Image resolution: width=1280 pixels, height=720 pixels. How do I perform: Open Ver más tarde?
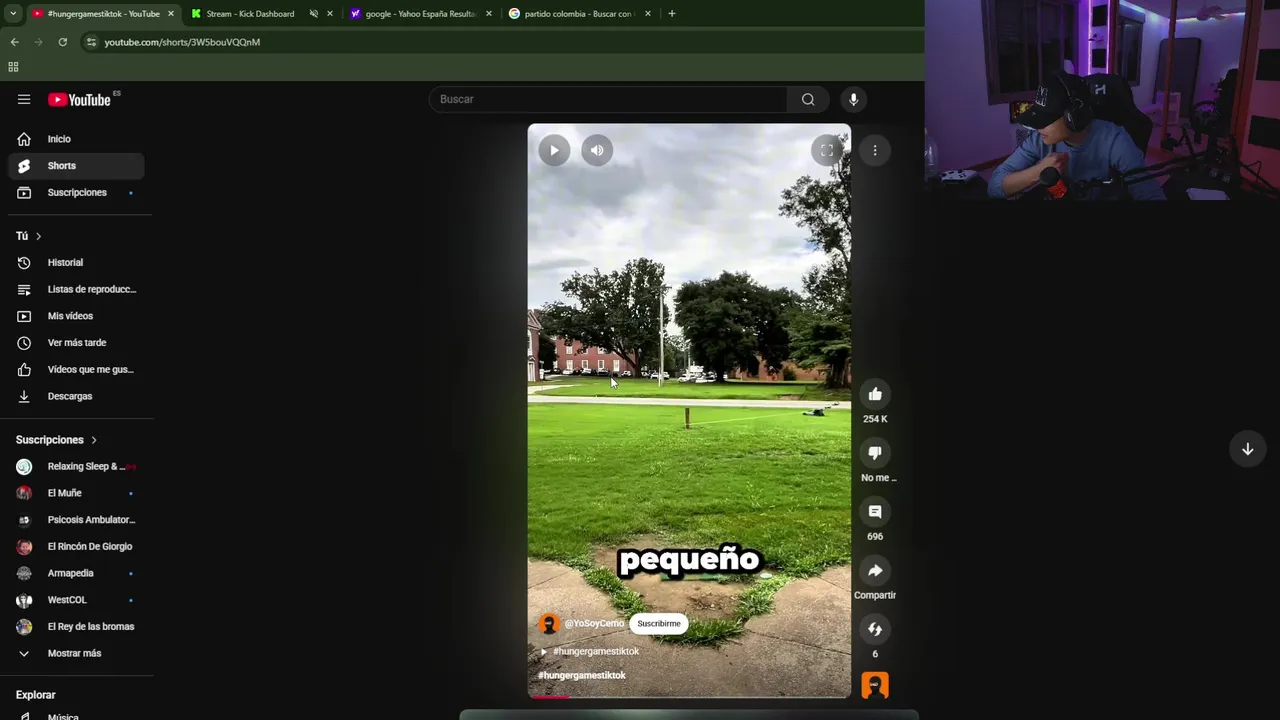(76, 342)
